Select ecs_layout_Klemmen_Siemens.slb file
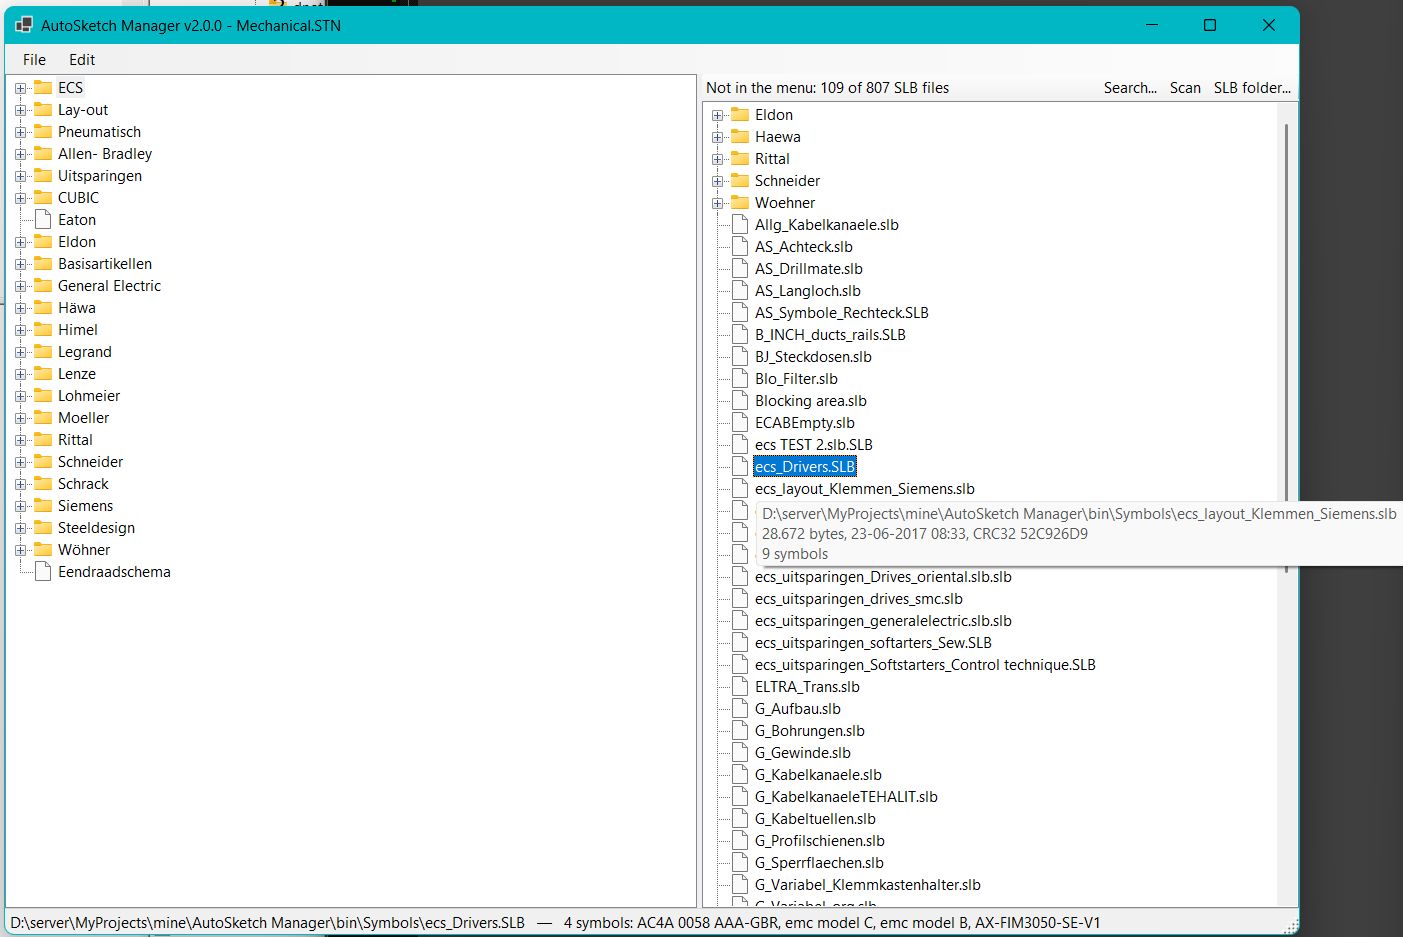This screenshot has height=937, width=1403. [865, 488]
